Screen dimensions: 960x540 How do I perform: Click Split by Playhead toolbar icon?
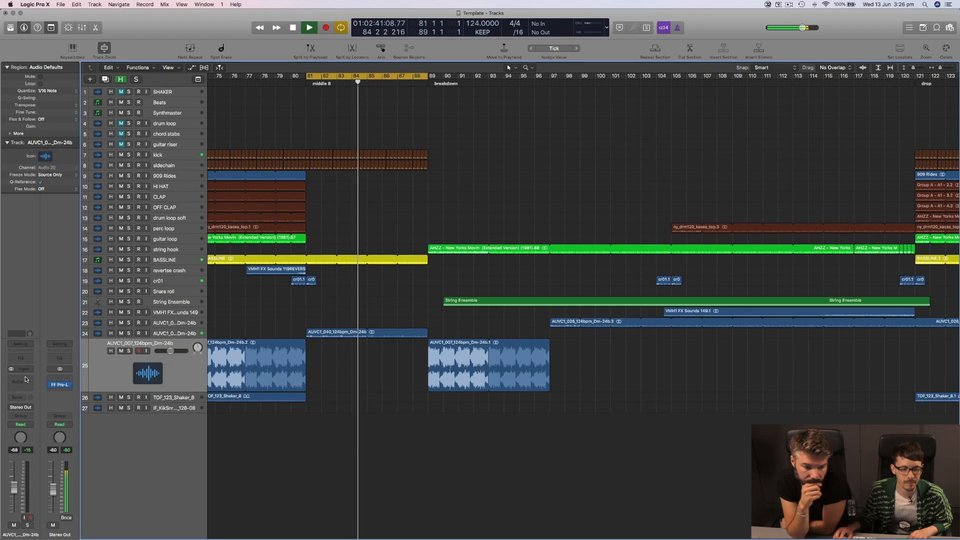(x=310, y=48)
